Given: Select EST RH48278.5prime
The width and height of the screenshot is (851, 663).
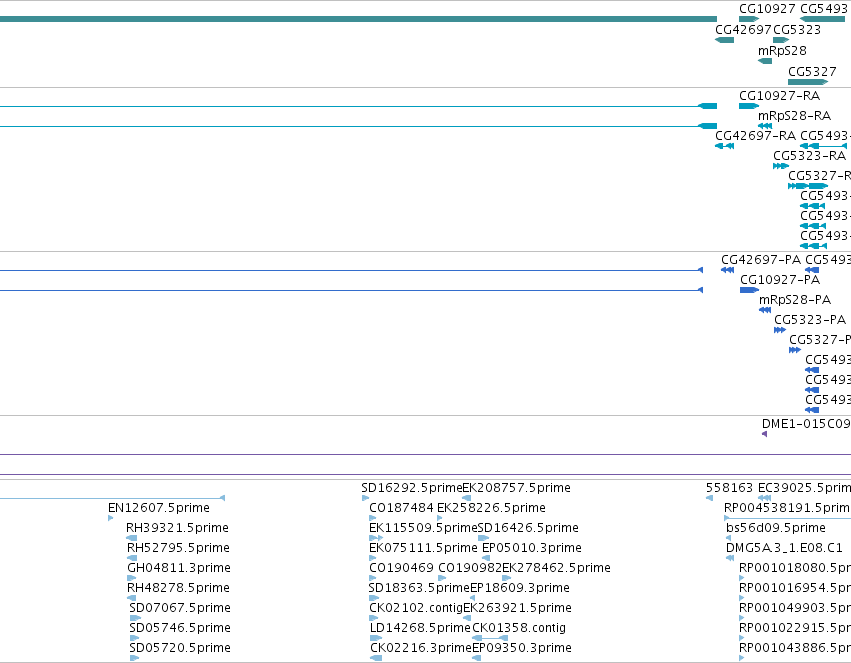Looking at the screenshot, I should (x=179, y=589).
